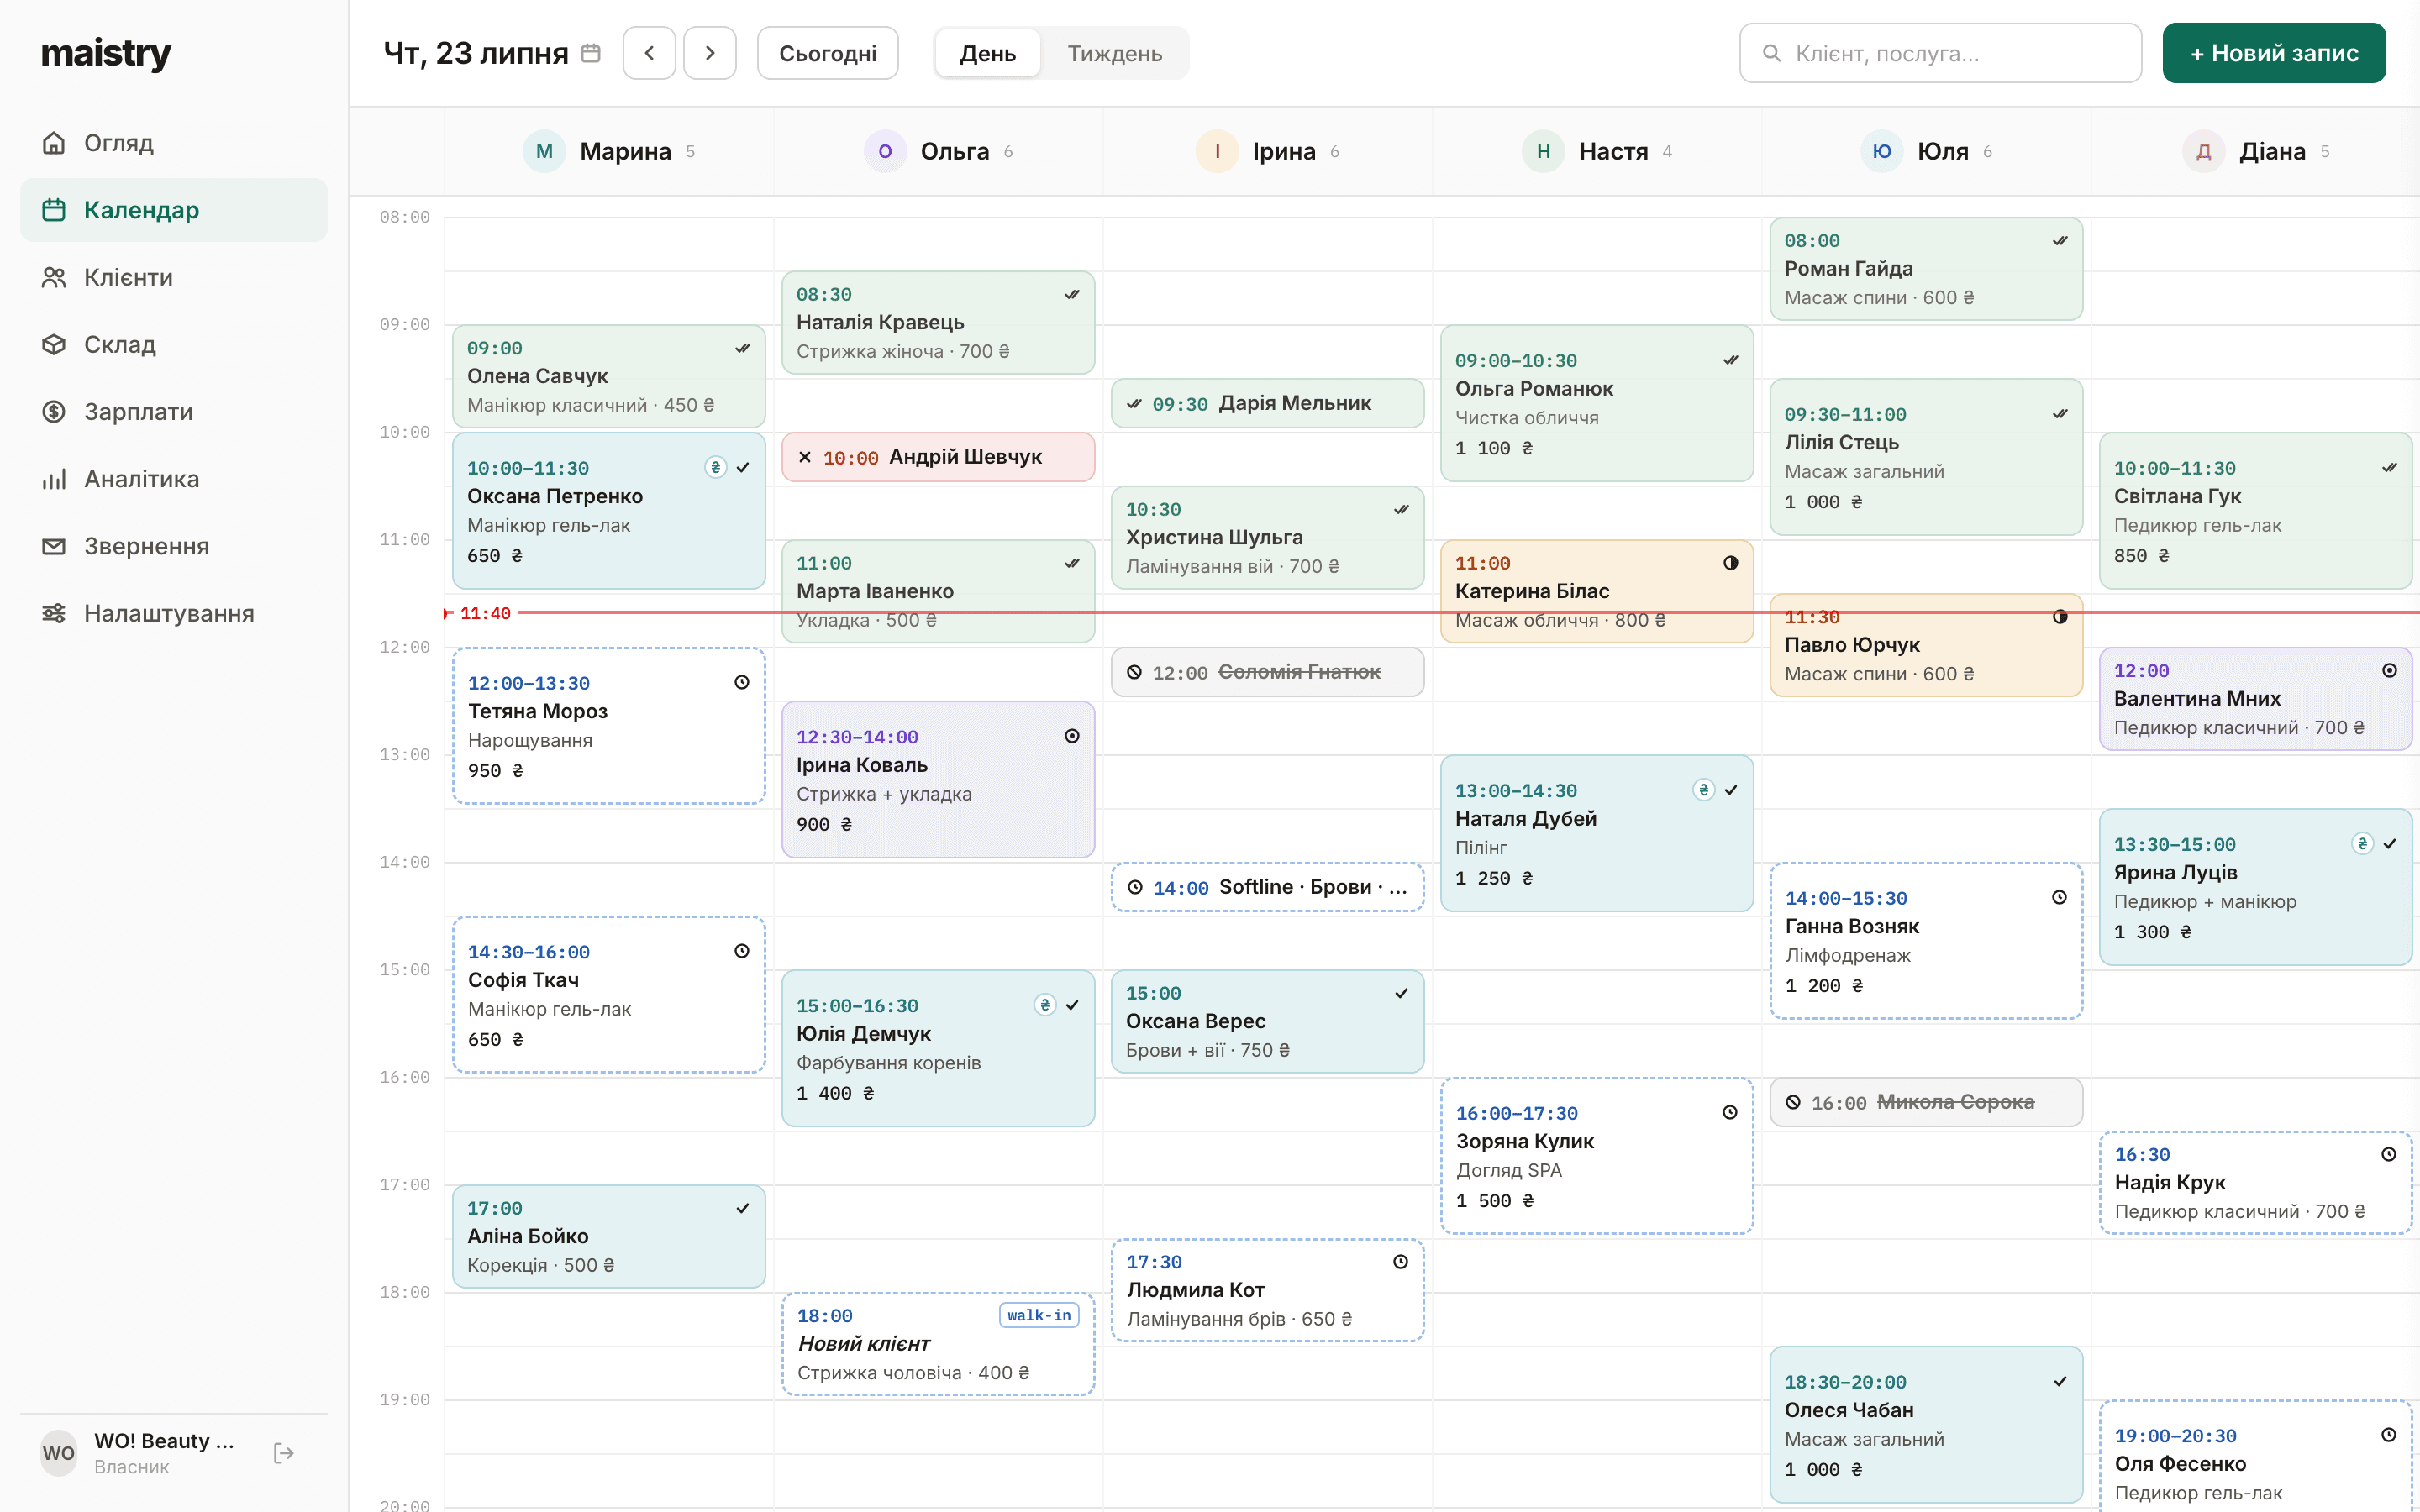
Task: Open the date picker calendar icon
Action: pos(591,53)
